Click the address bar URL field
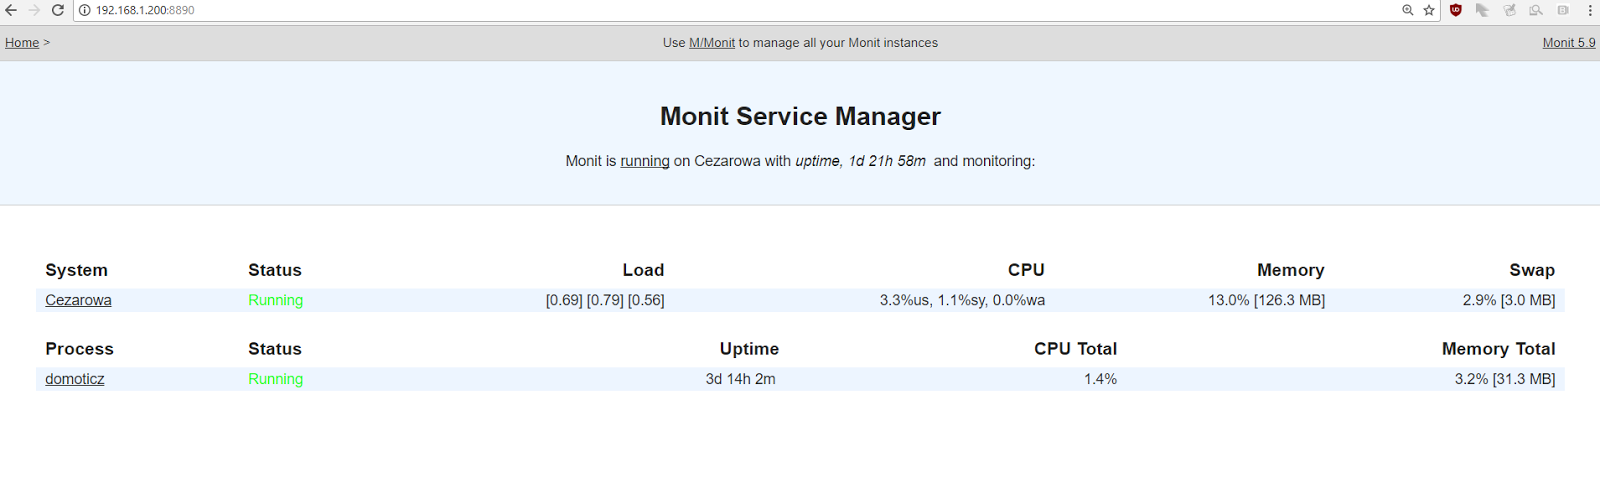Screen dimensions: 1600x499 (700, 10)
